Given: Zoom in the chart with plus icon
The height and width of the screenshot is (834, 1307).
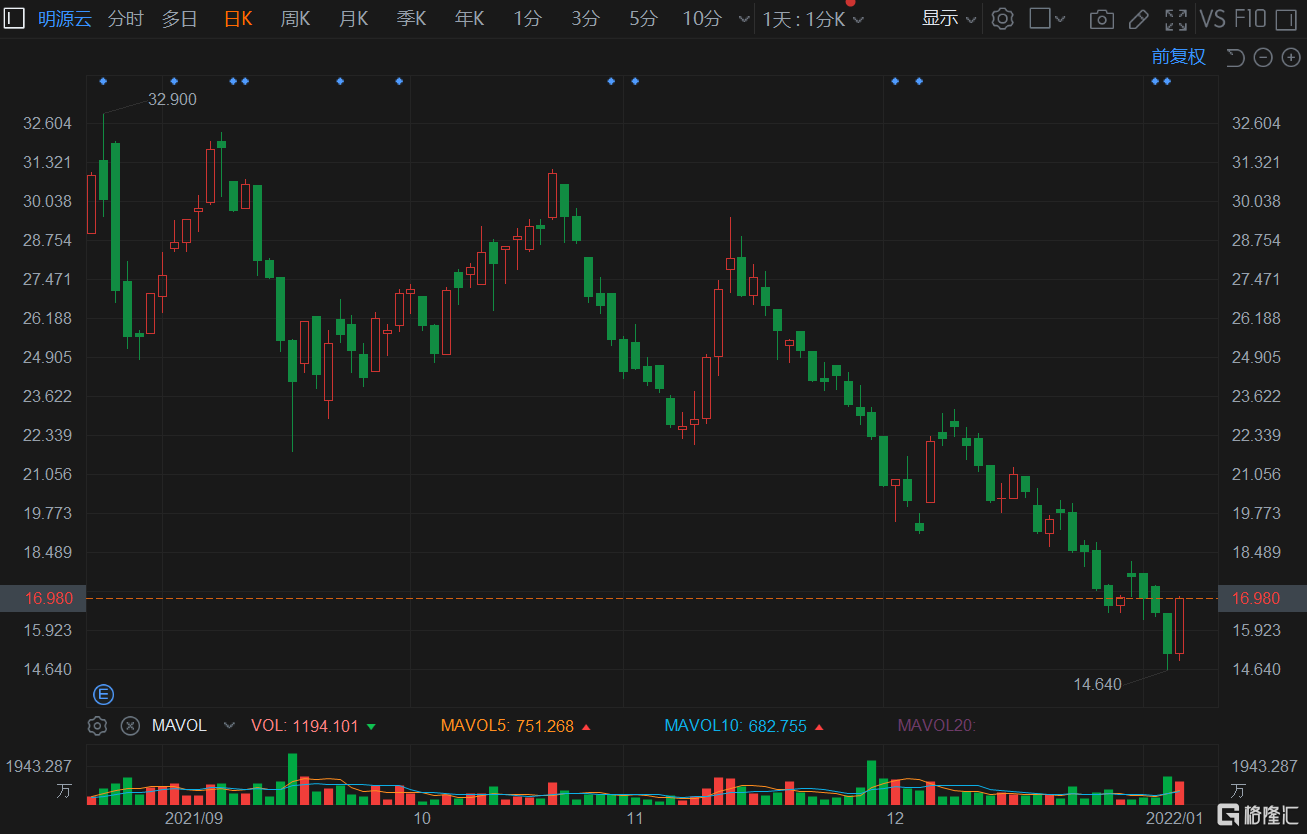Looking at the screenshot, I should coord(1290,58).
